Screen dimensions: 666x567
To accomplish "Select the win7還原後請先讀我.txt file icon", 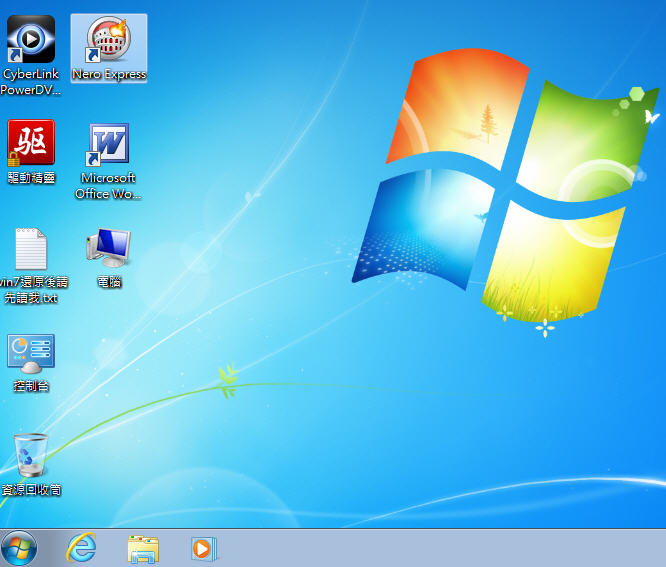I will click(31, 249).
